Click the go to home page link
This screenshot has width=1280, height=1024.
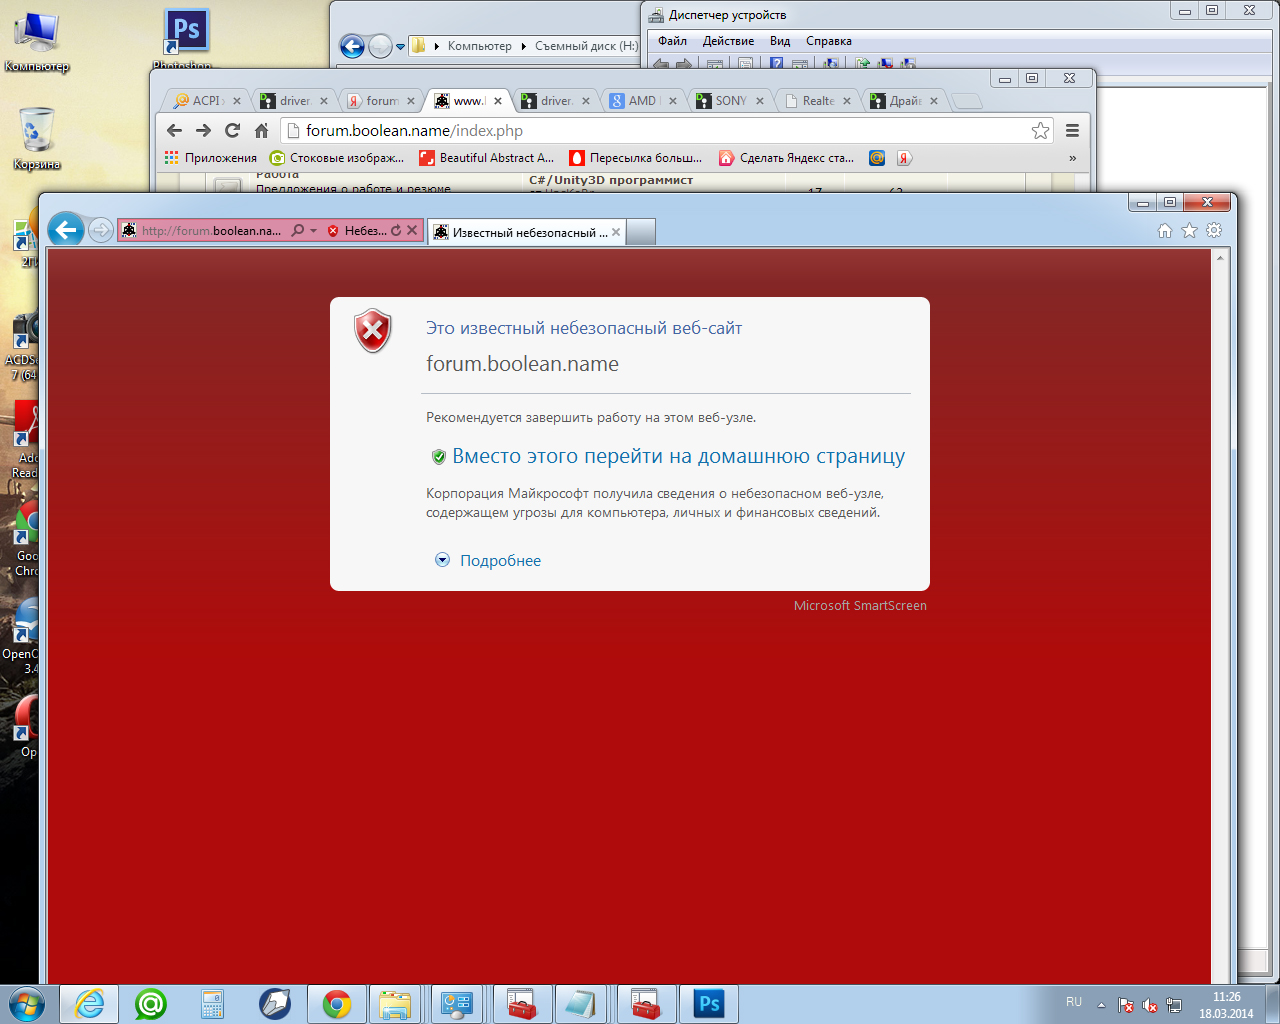coord(678,457)
